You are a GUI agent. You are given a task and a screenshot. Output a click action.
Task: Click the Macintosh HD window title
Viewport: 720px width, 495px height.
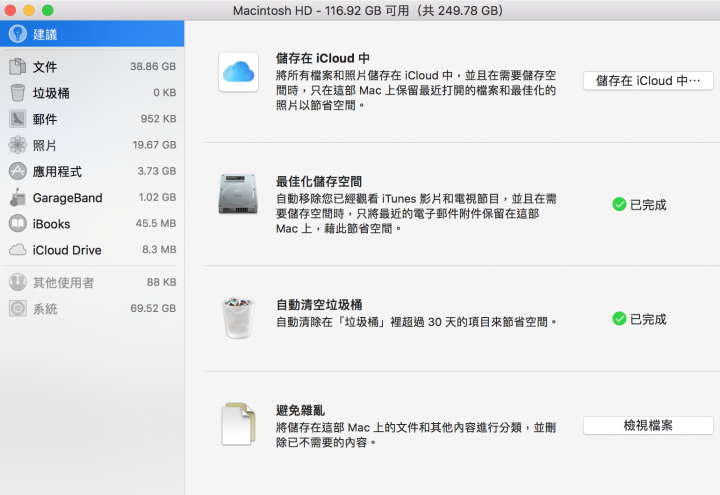(x=368, y=11)
